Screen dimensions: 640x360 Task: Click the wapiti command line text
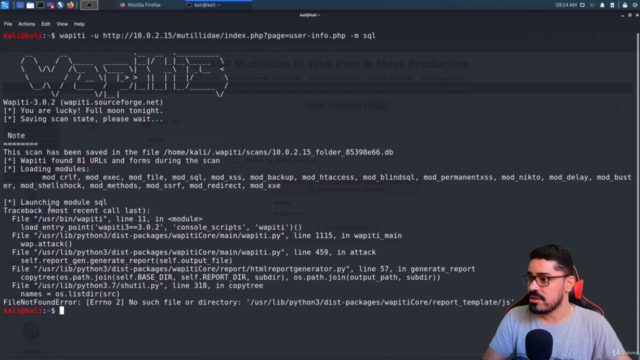click(x=217, y=36)
